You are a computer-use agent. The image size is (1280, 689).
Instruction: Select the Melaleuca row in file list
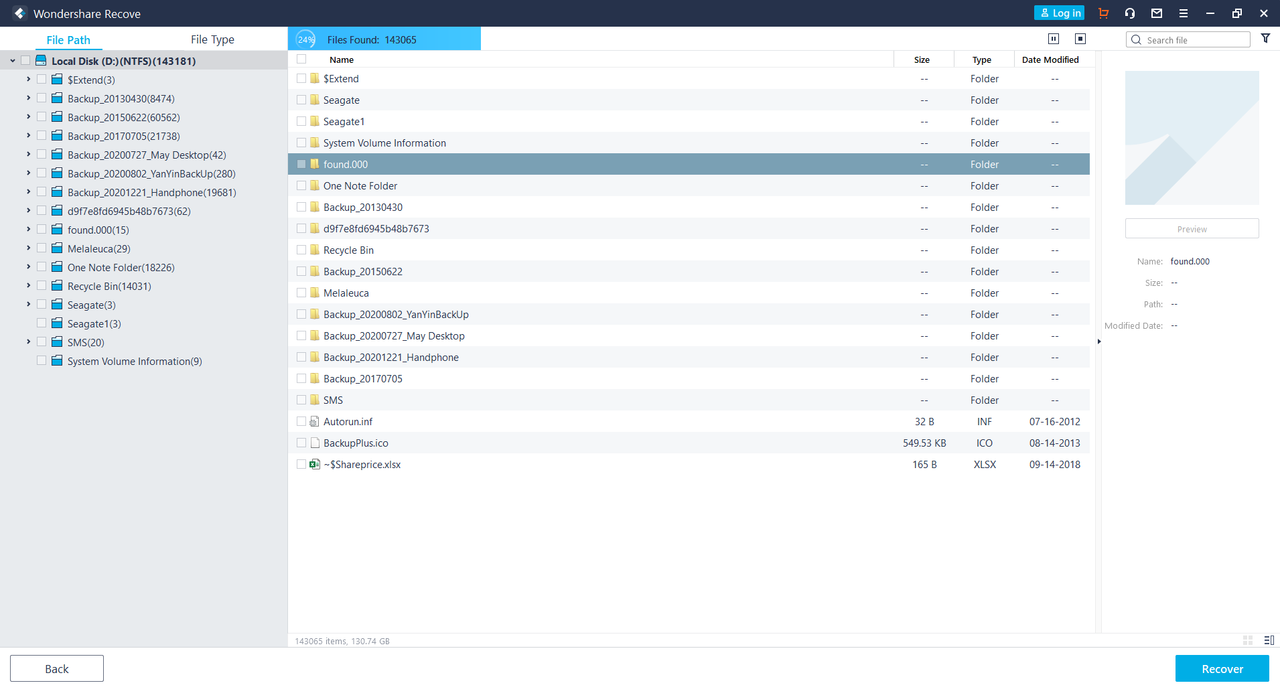[x=689, y=293]
